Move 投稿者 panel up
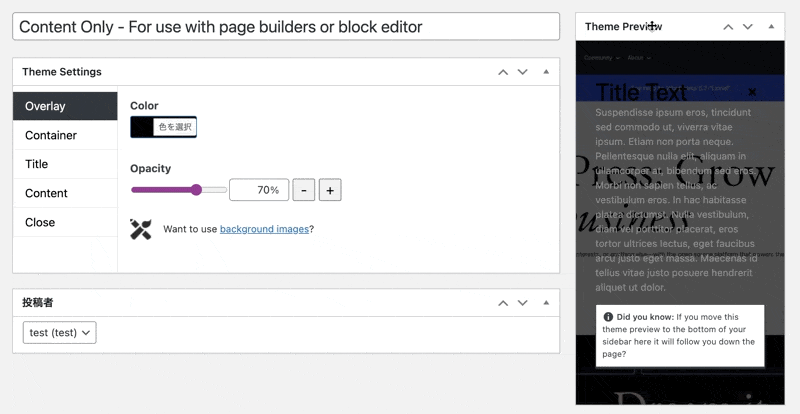 point(503,303)
